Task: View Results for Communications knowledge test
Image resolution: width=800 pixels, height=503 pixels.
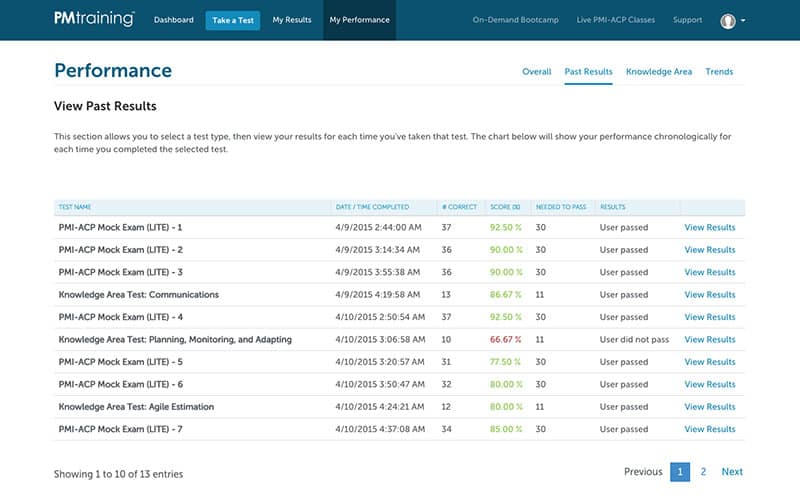Action: [x=710, y=295]
